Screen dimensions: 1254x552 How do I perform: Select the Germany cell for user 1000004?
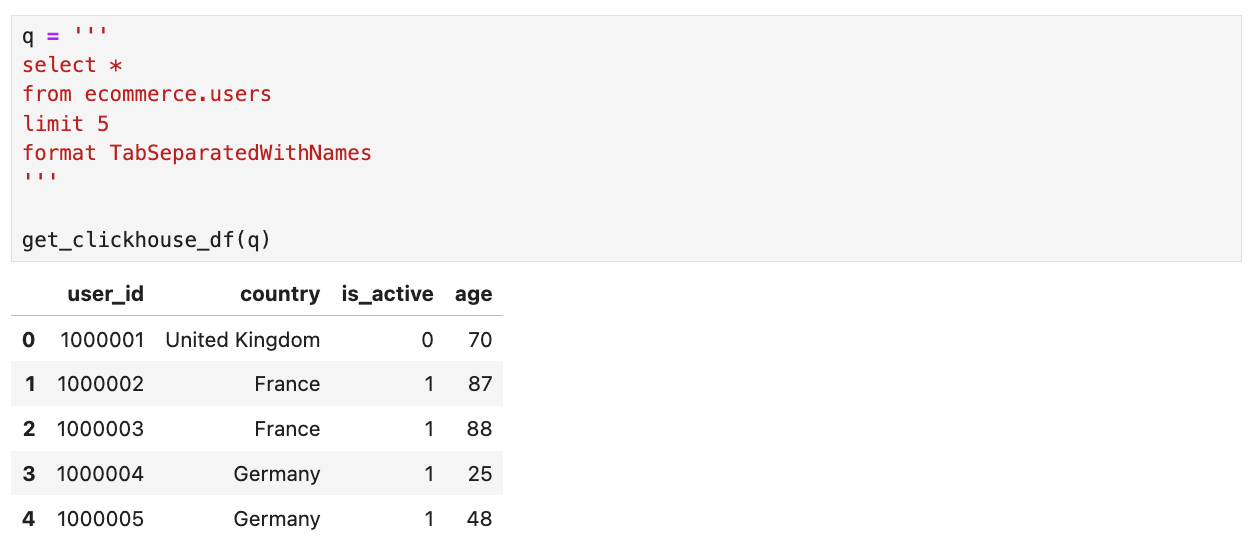tap(277, 474)
